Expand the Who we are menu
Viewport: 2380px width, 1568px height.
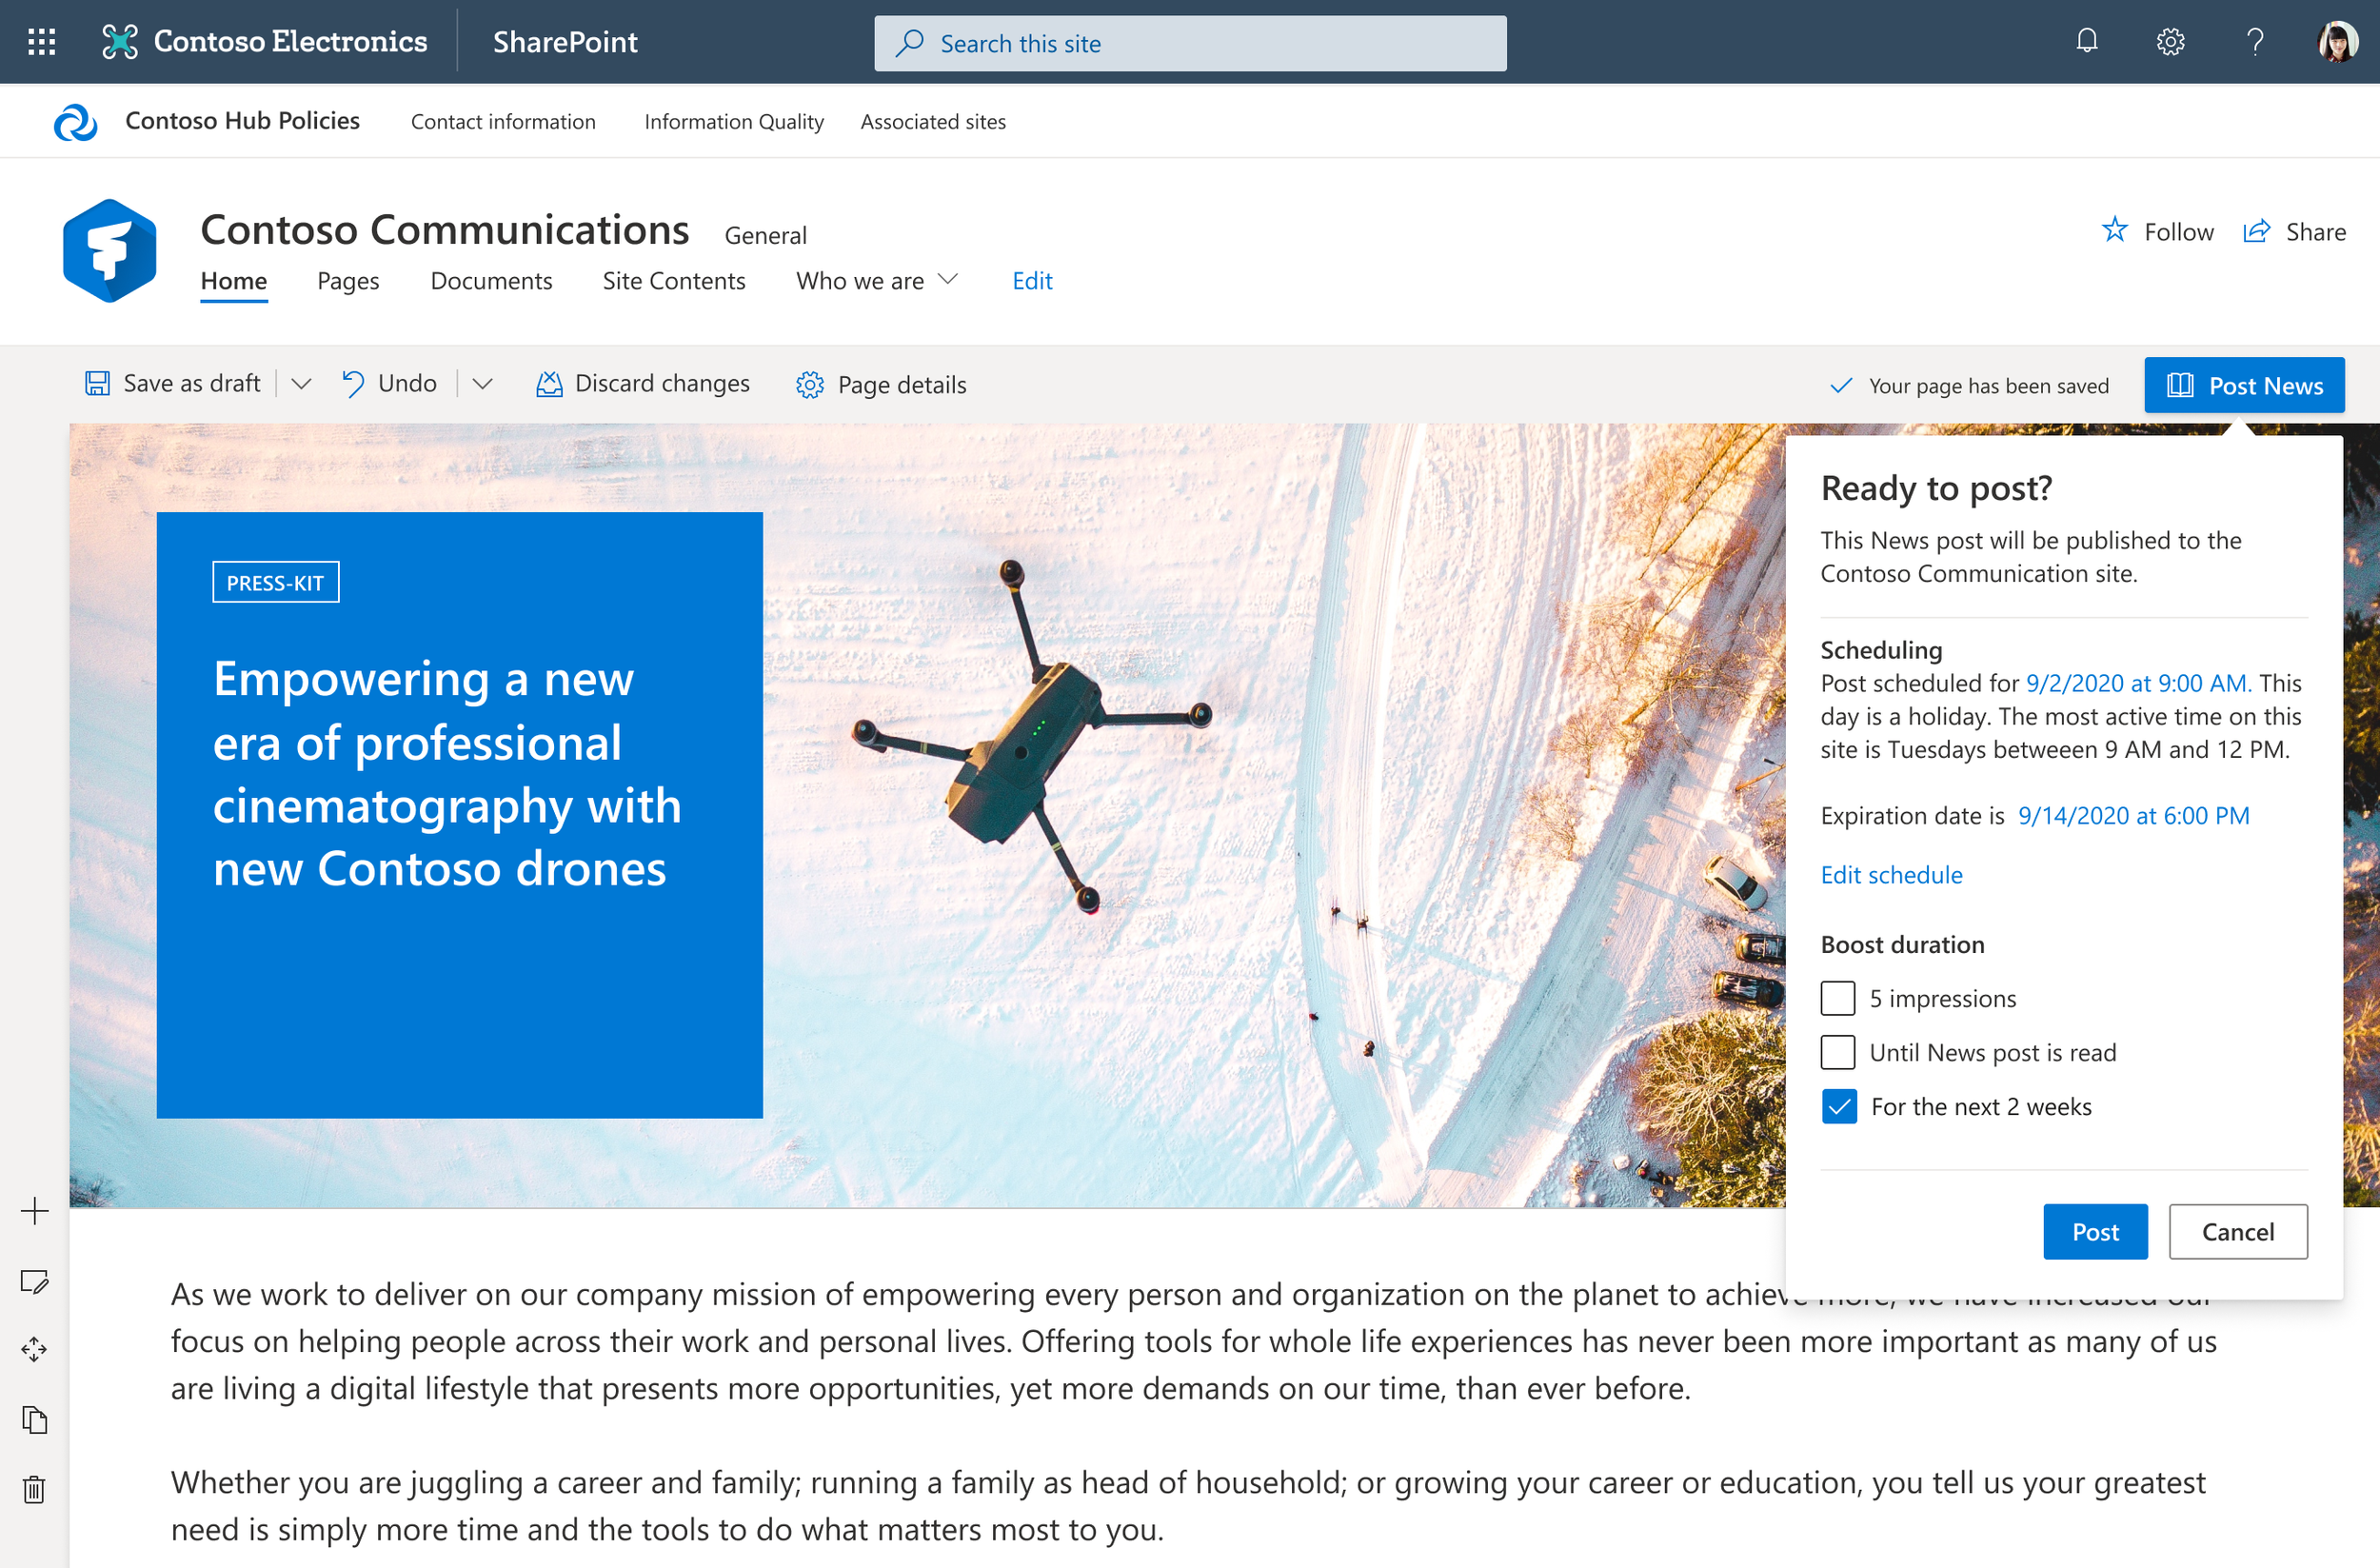click(x=876, y=281)
